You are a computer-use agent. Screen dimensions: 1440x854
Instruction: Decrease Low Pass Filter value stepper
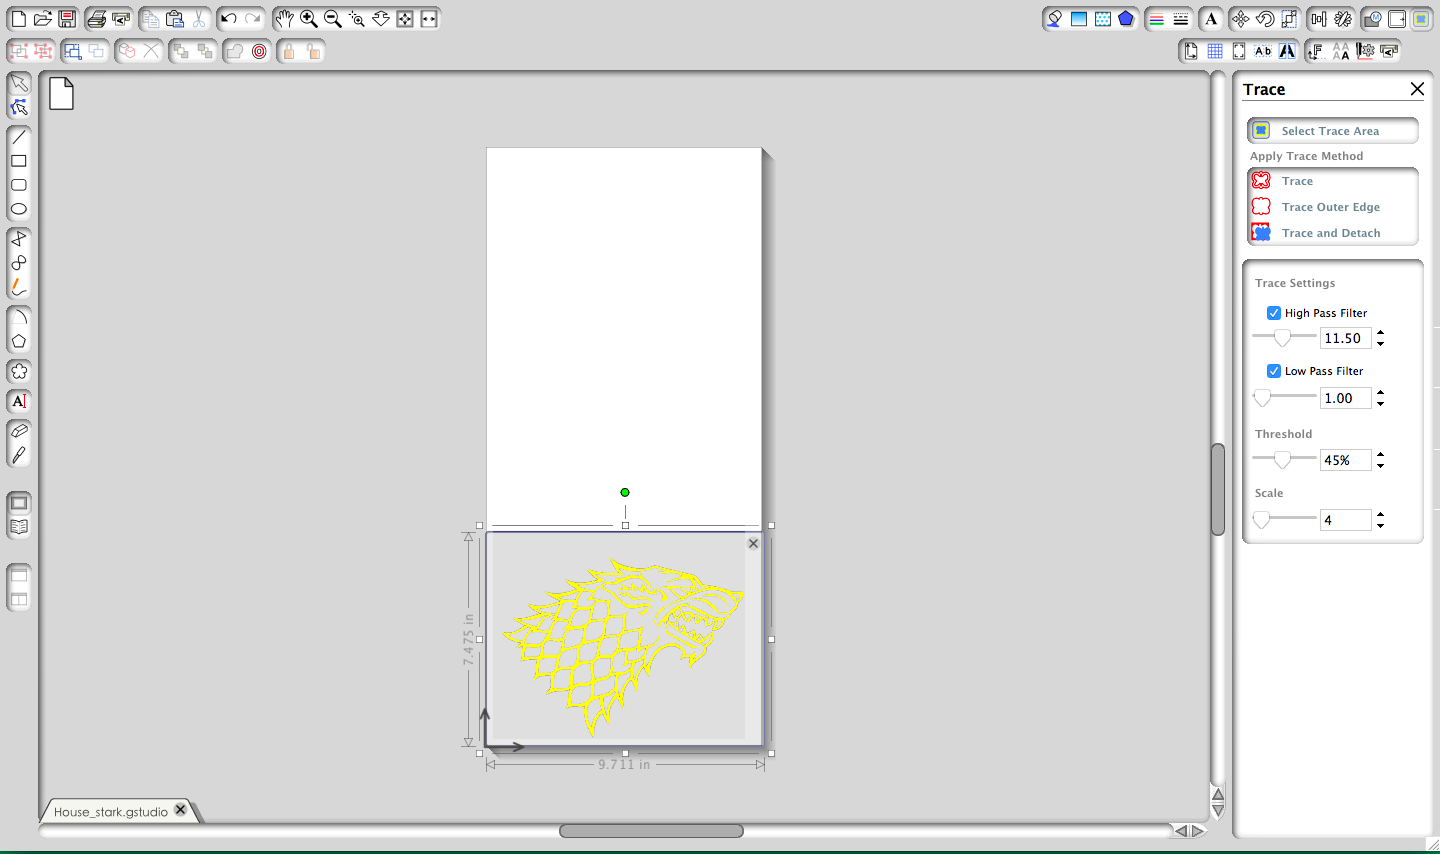(1381, 403)
